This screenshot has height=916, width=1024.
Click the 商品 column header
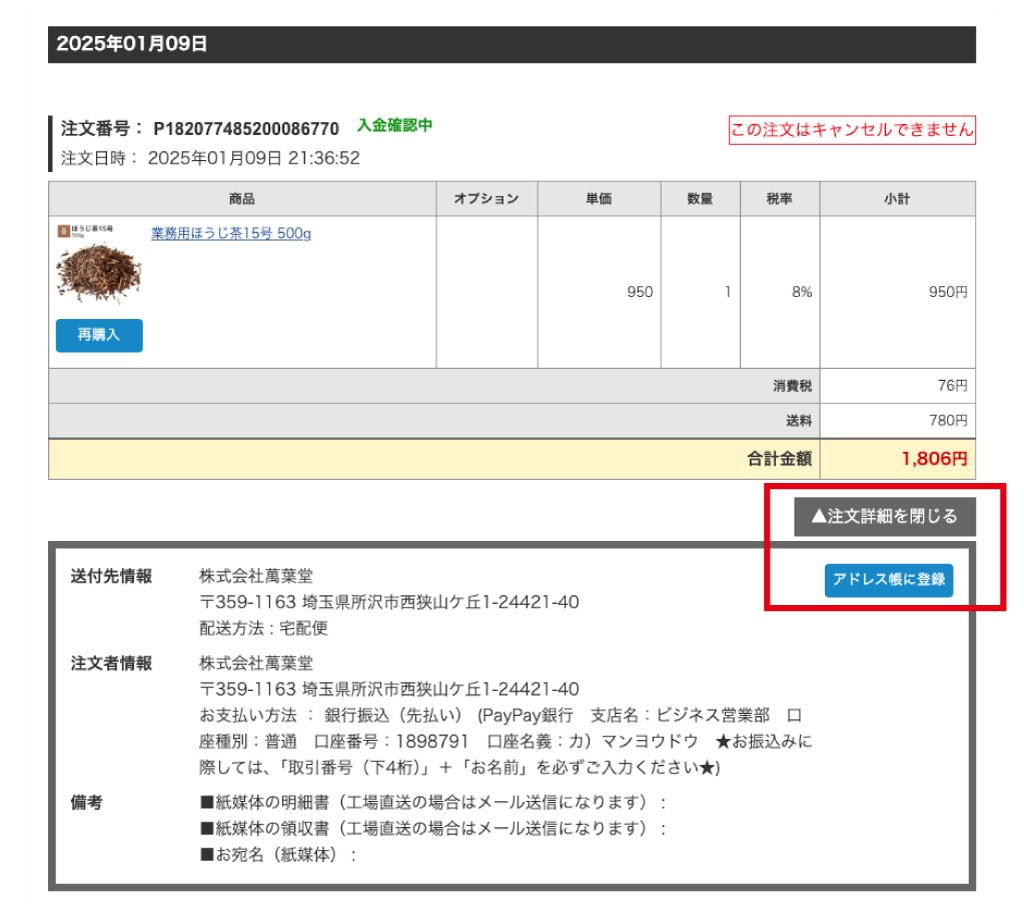point(242,198)
